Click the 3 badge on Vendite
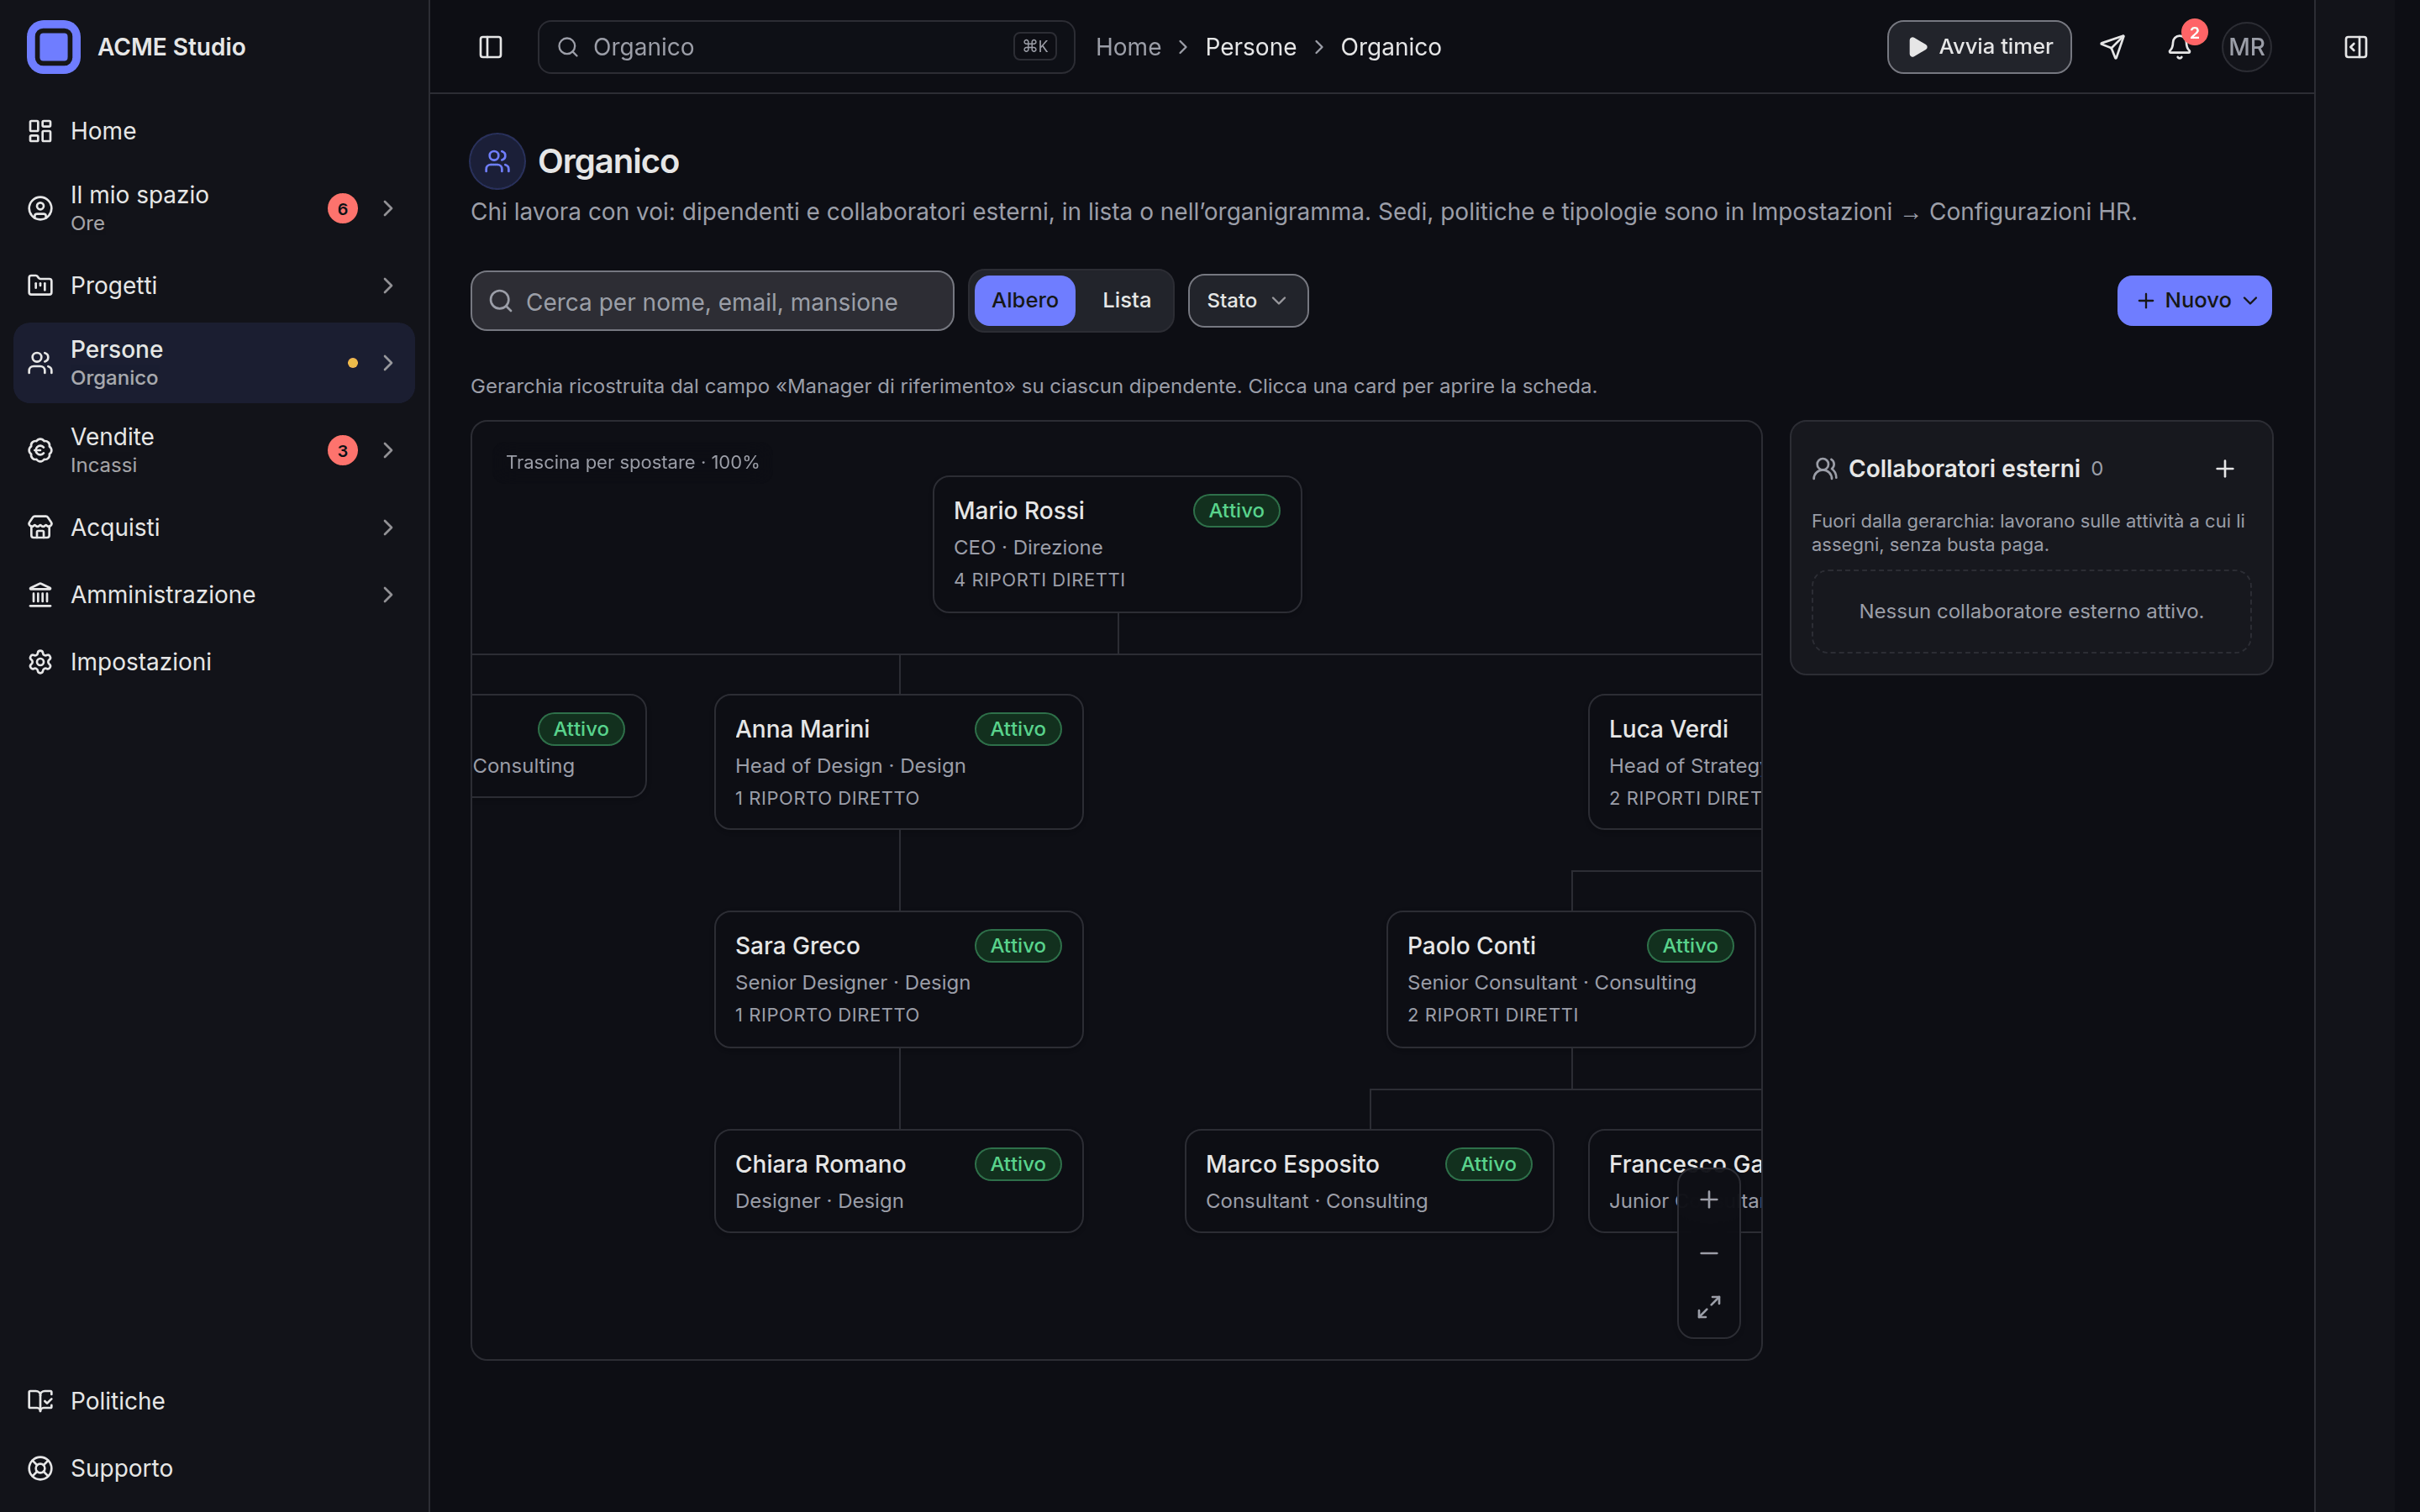The image size is (2420, 1512). [x=342, y=450]
